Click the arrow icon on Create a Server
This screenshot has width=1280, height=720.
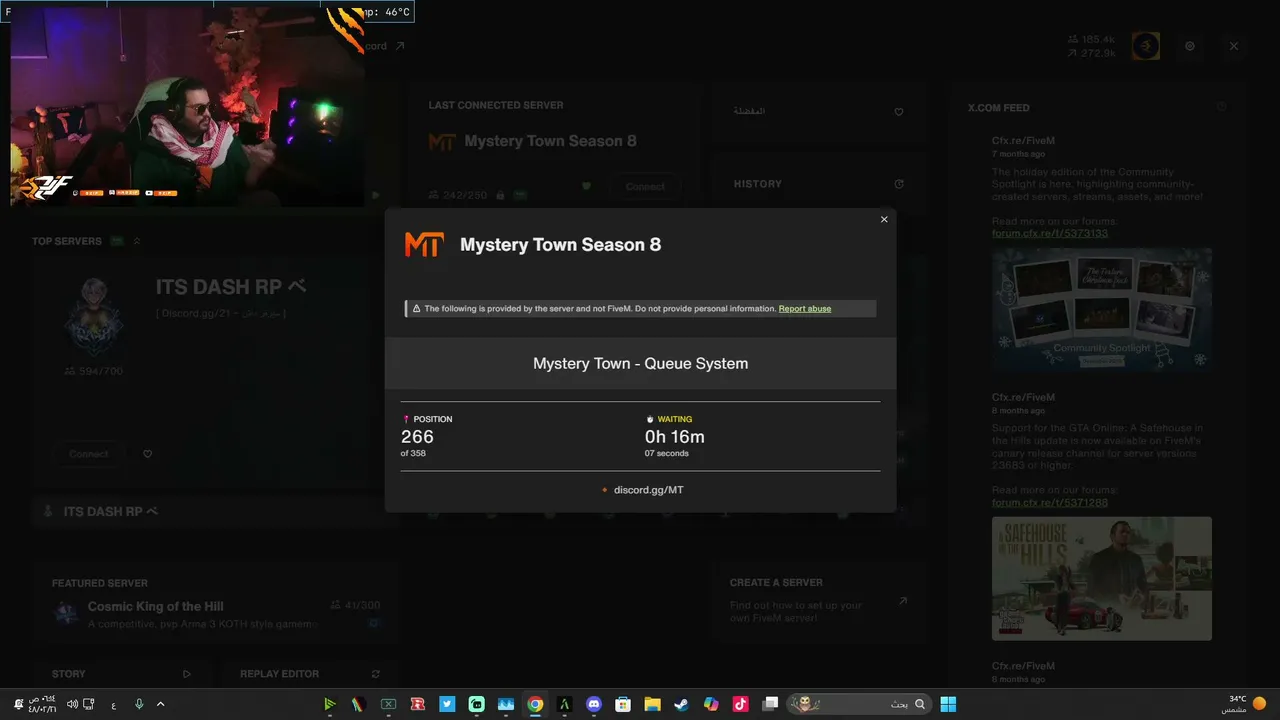[x=903, y=601]
